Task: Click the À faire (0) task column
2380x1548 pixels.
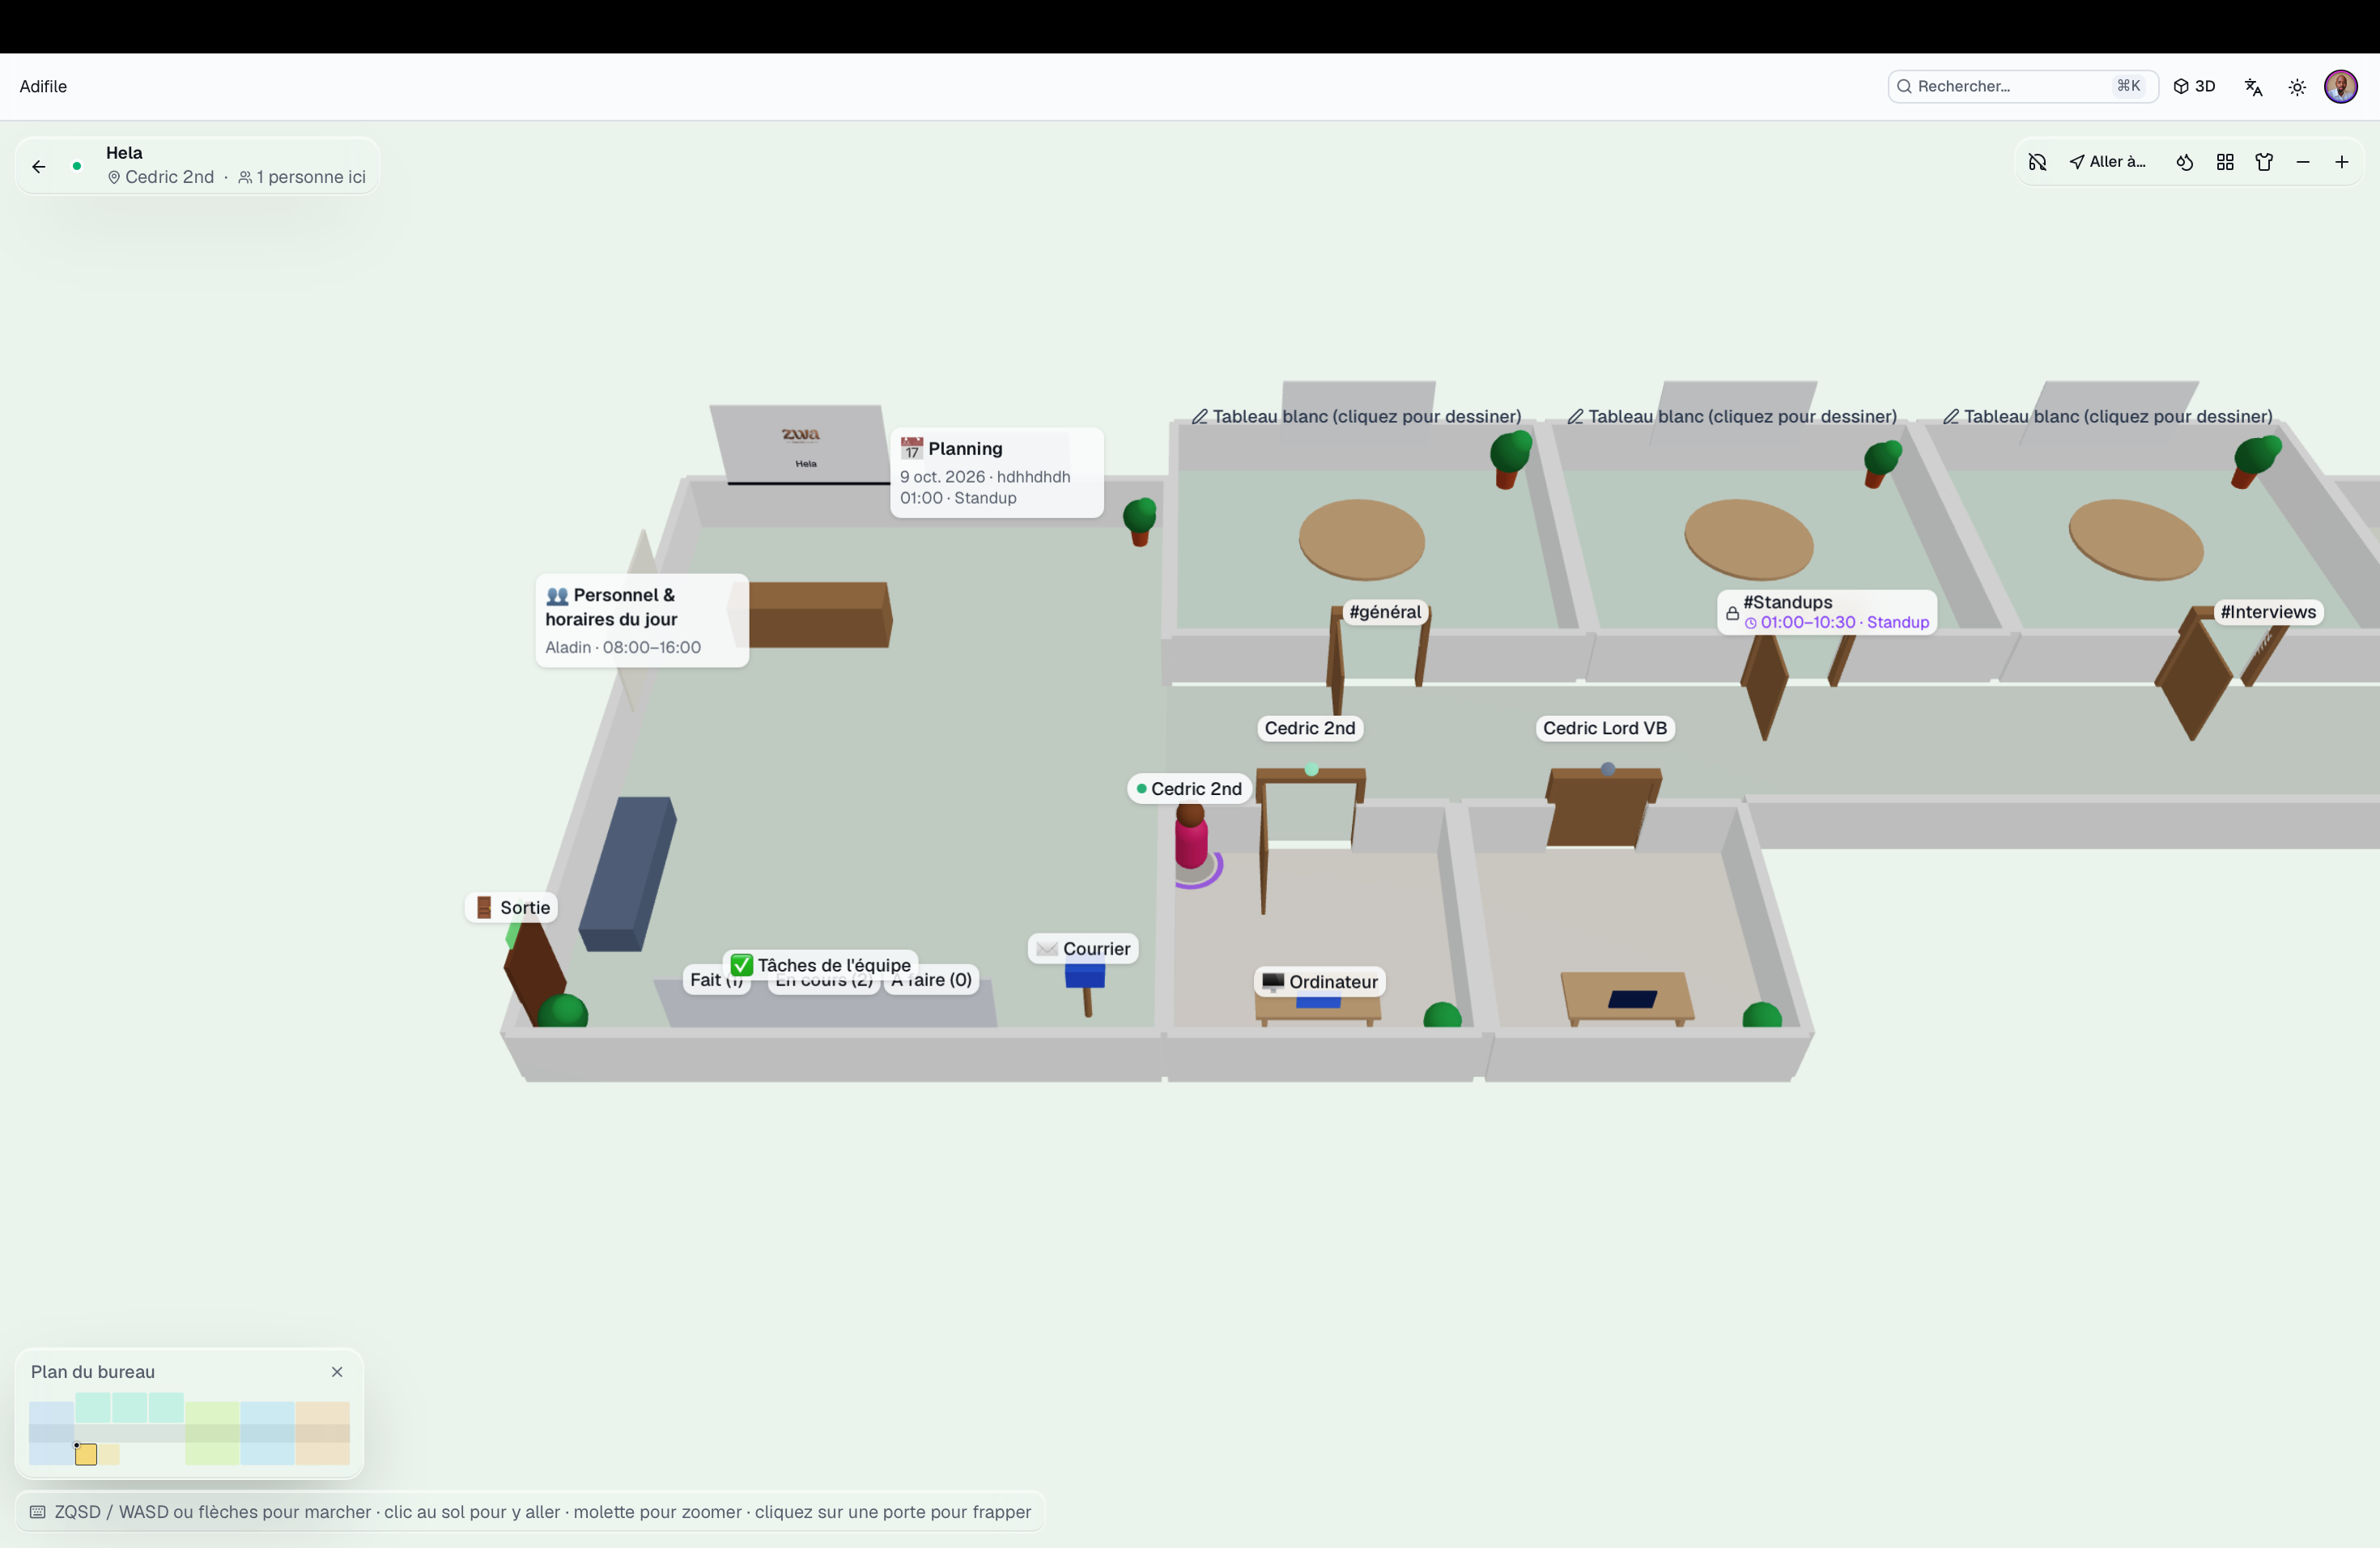Action: click(x=931, y=980)
